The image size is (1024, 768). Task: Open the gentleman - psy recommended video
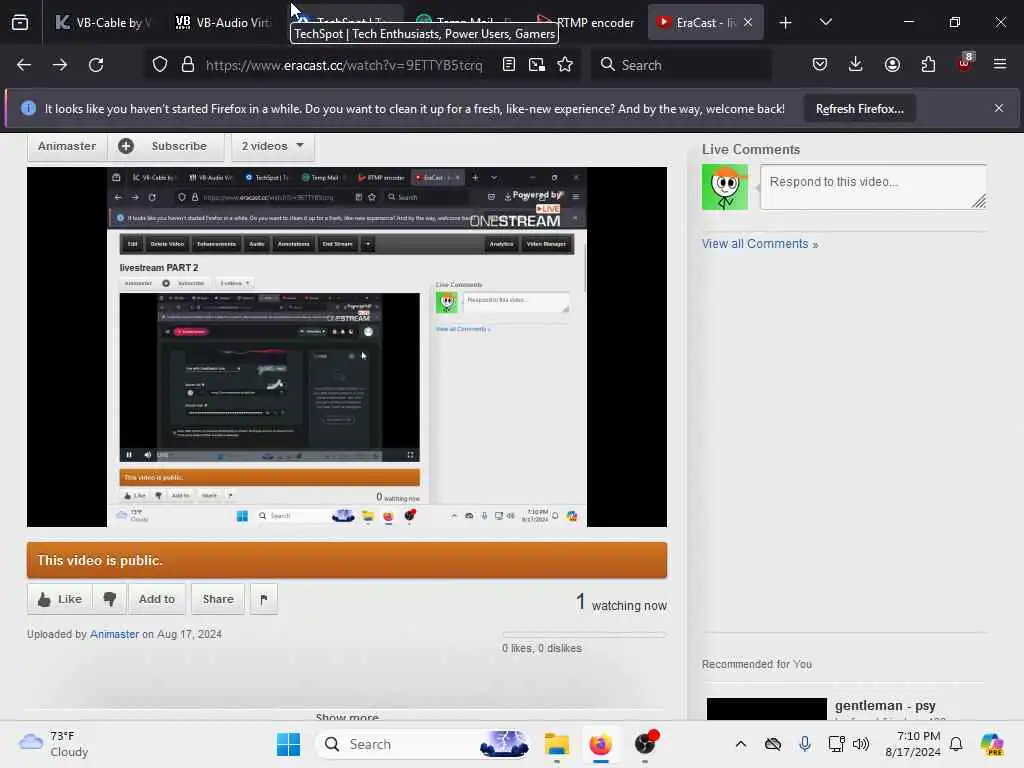coord(885,706)
